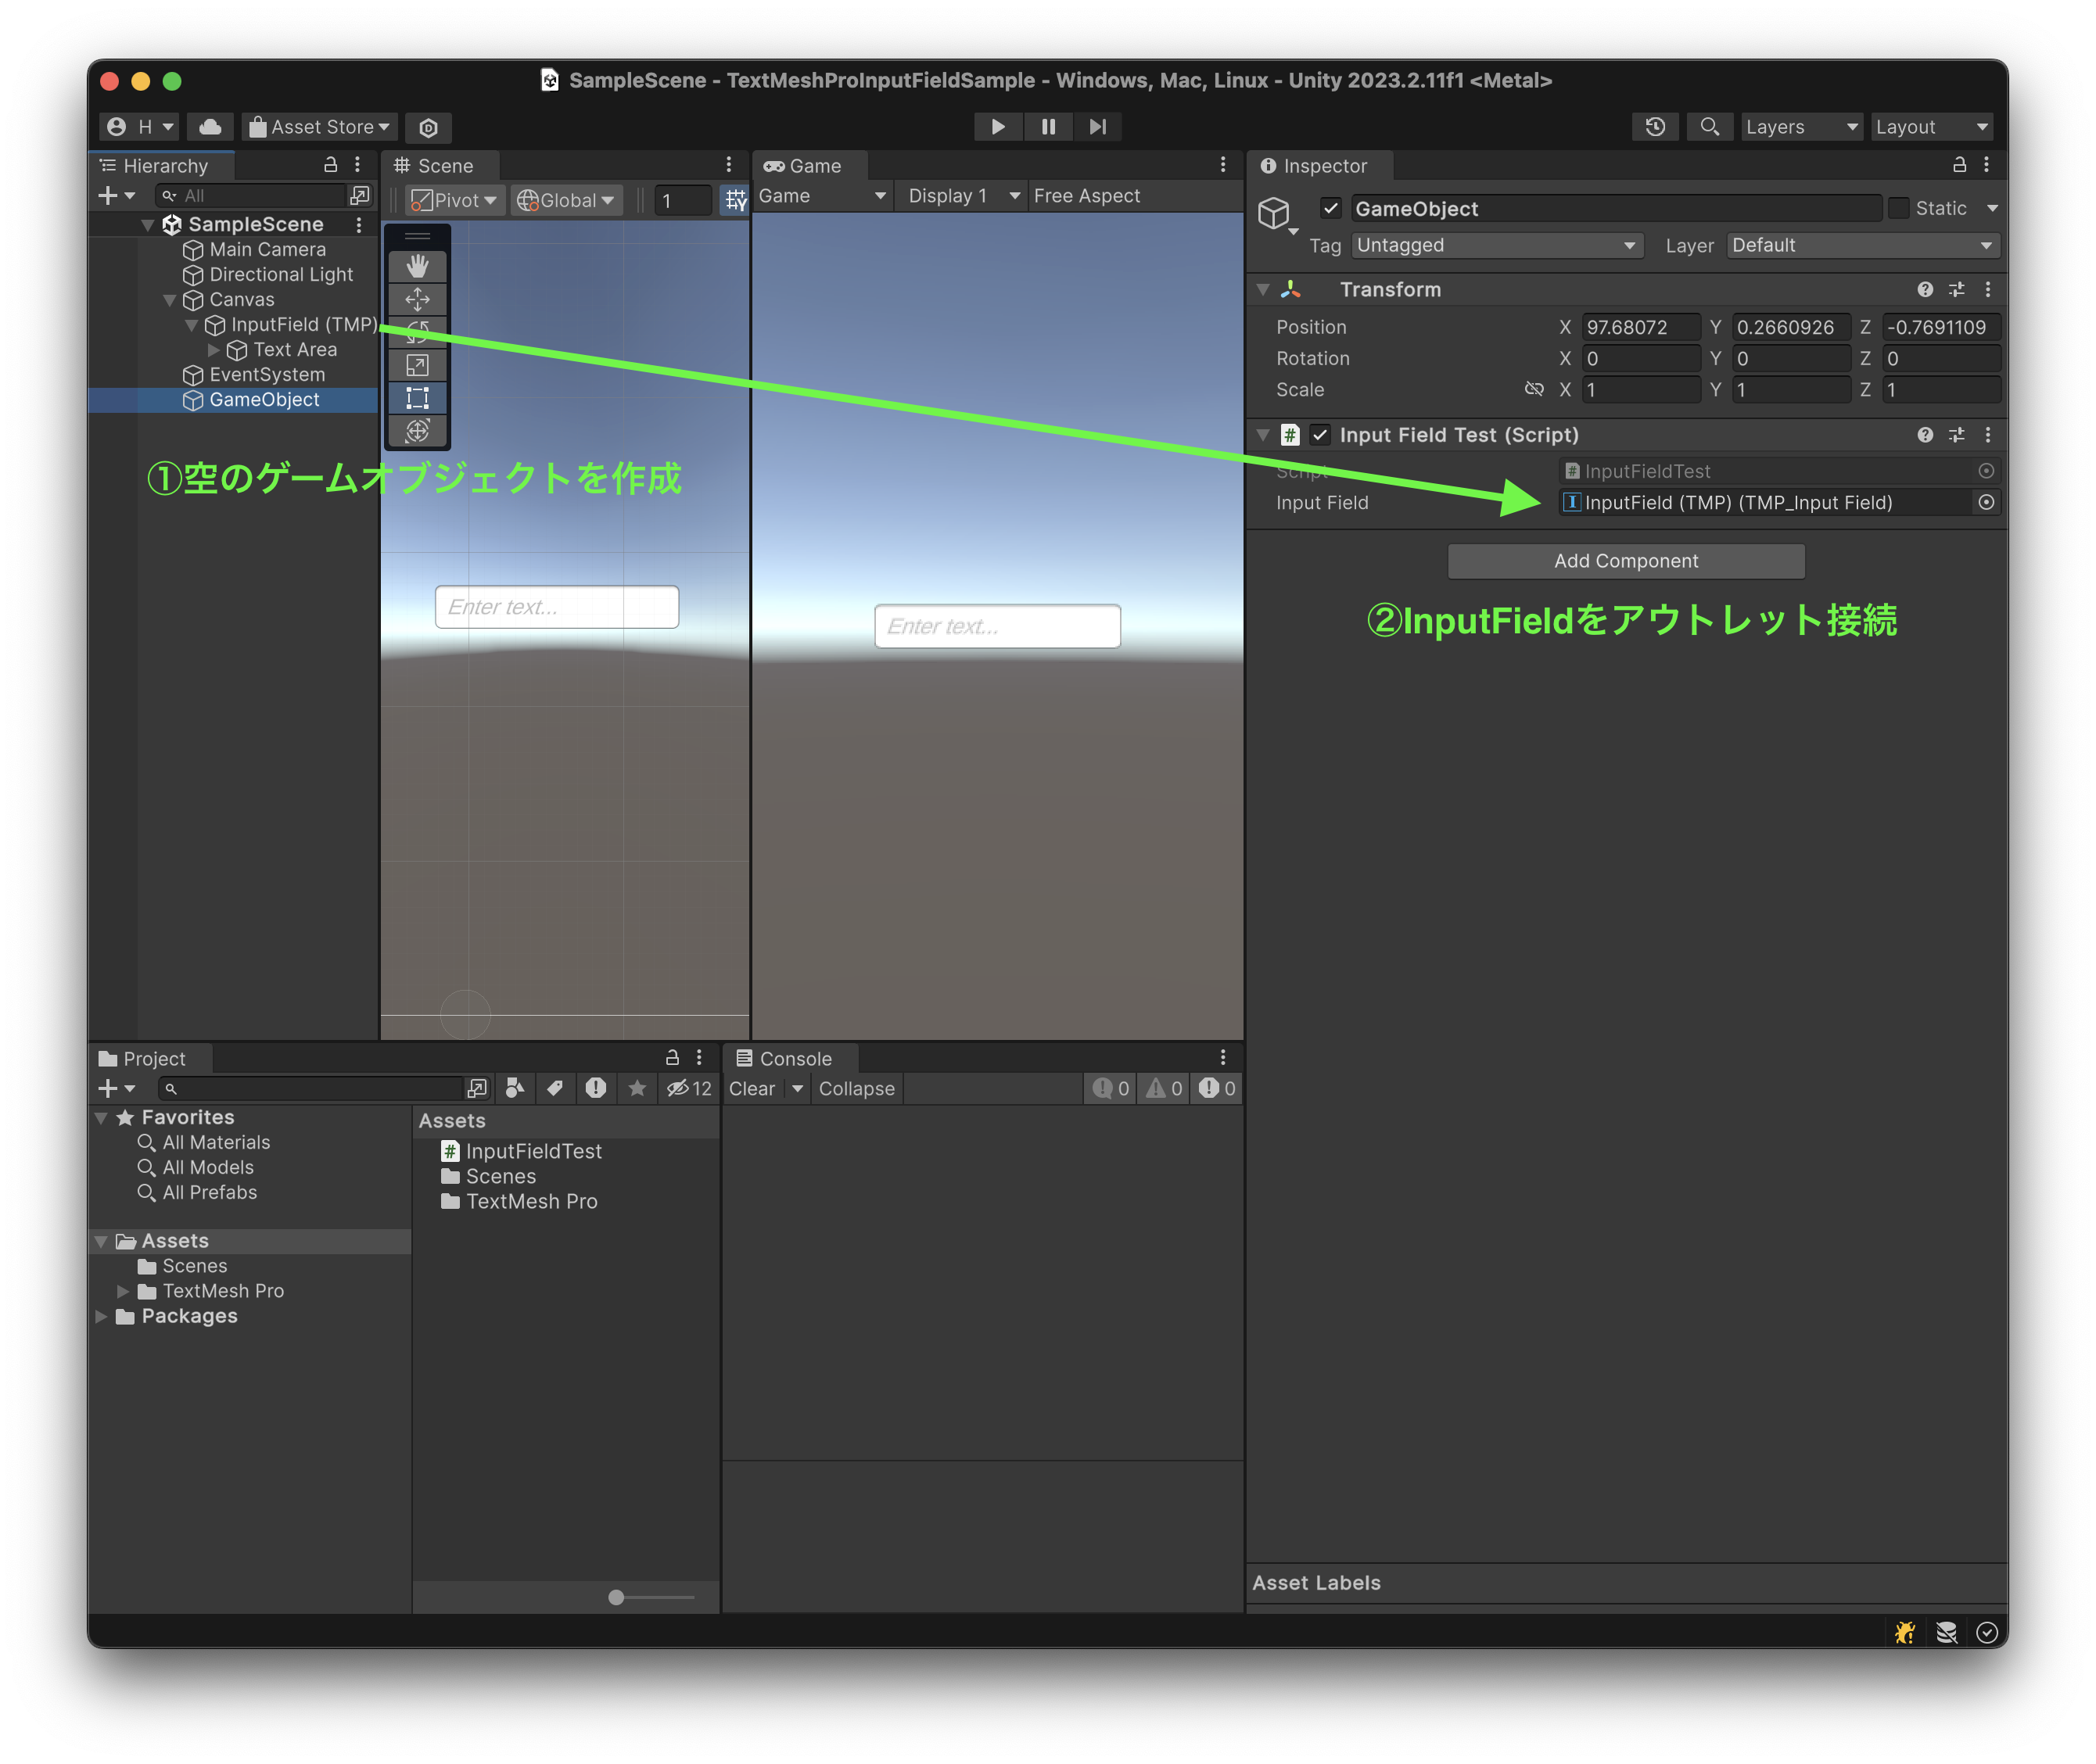Search by label in Project panel

point(555,1088)
